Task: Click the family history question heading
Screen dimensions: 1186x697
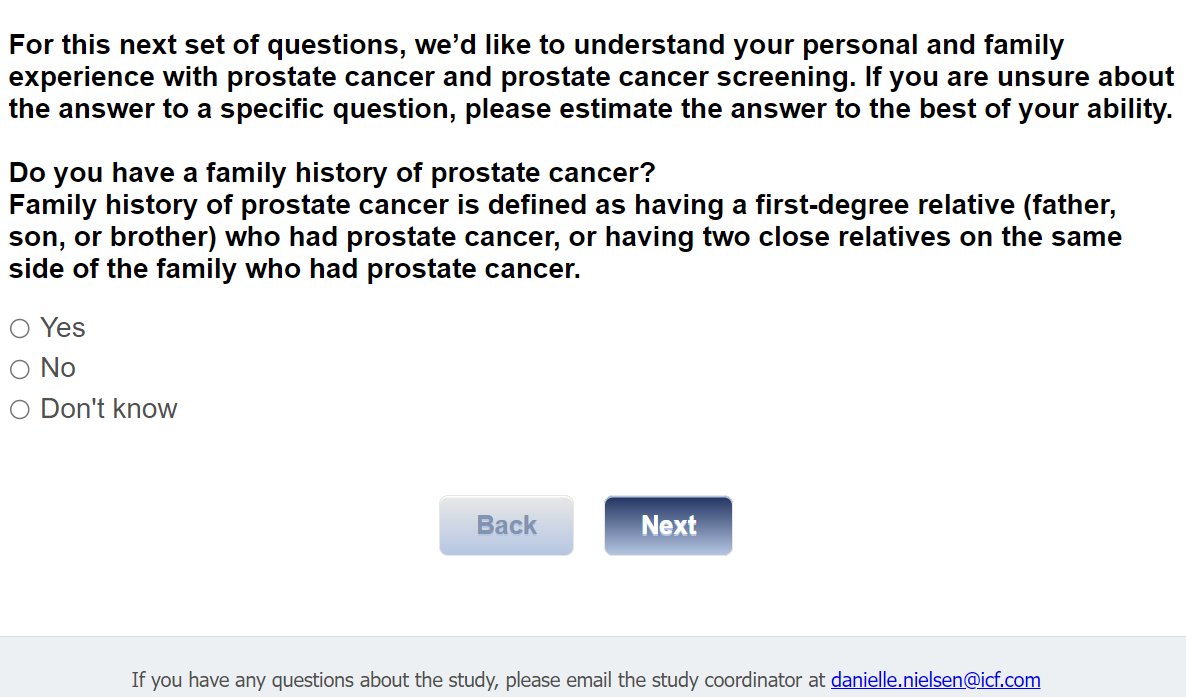Action: [x=332, y=173]
